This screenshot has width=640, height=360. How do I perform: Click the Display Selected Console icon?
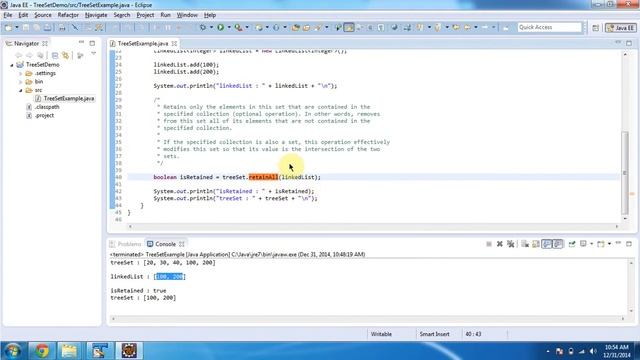pos(583,244)
